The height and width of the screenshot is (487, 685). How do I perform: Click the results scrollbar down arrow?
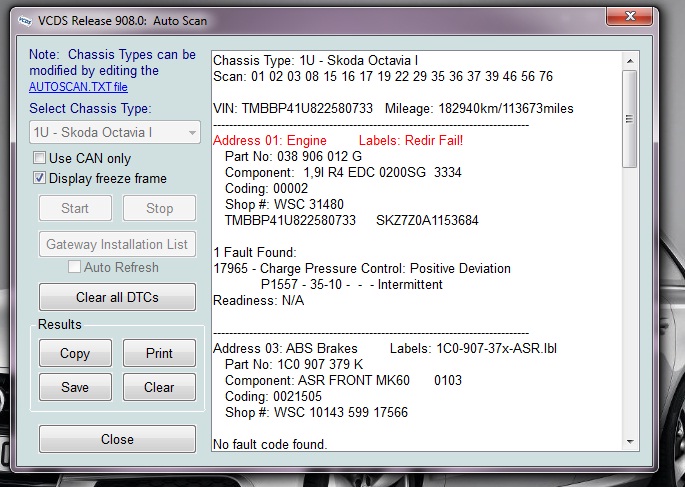pyautogui.click(x=630, y=441)
